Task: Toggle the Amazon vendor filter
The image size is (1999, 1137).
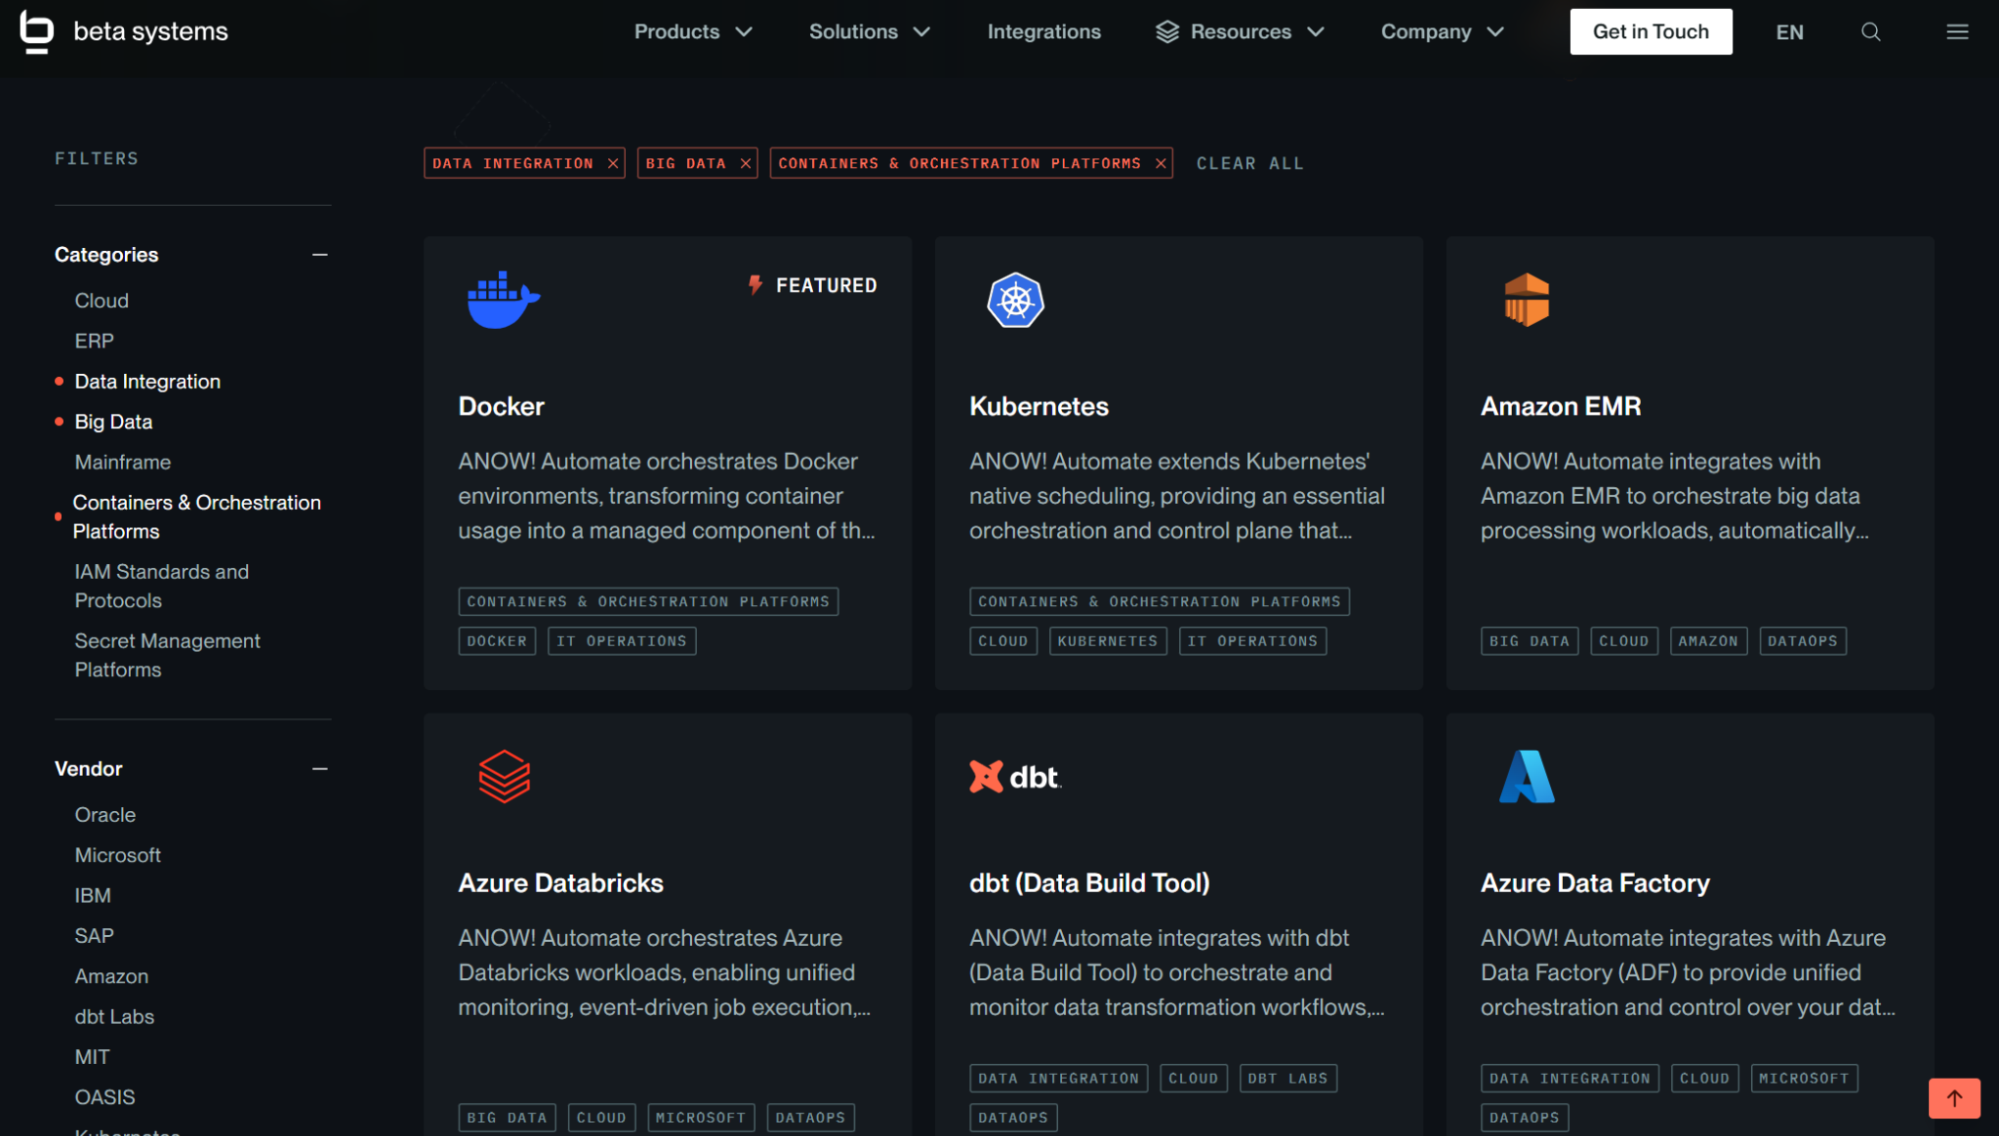Action: pyautogui.click(x=111, y=976)
